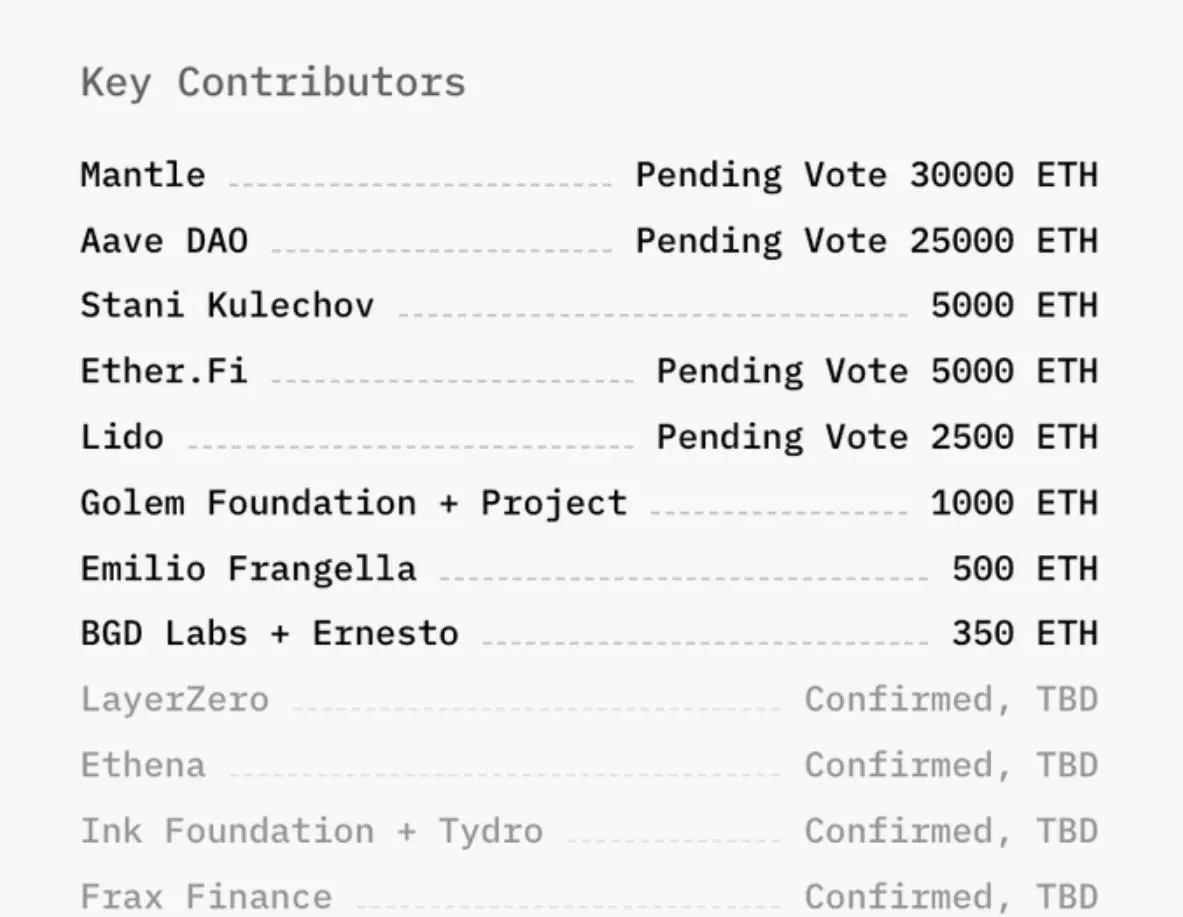Click Lido's Pending Vote 2500 ETH
The image size is (1183, 917).
(877, 437)
